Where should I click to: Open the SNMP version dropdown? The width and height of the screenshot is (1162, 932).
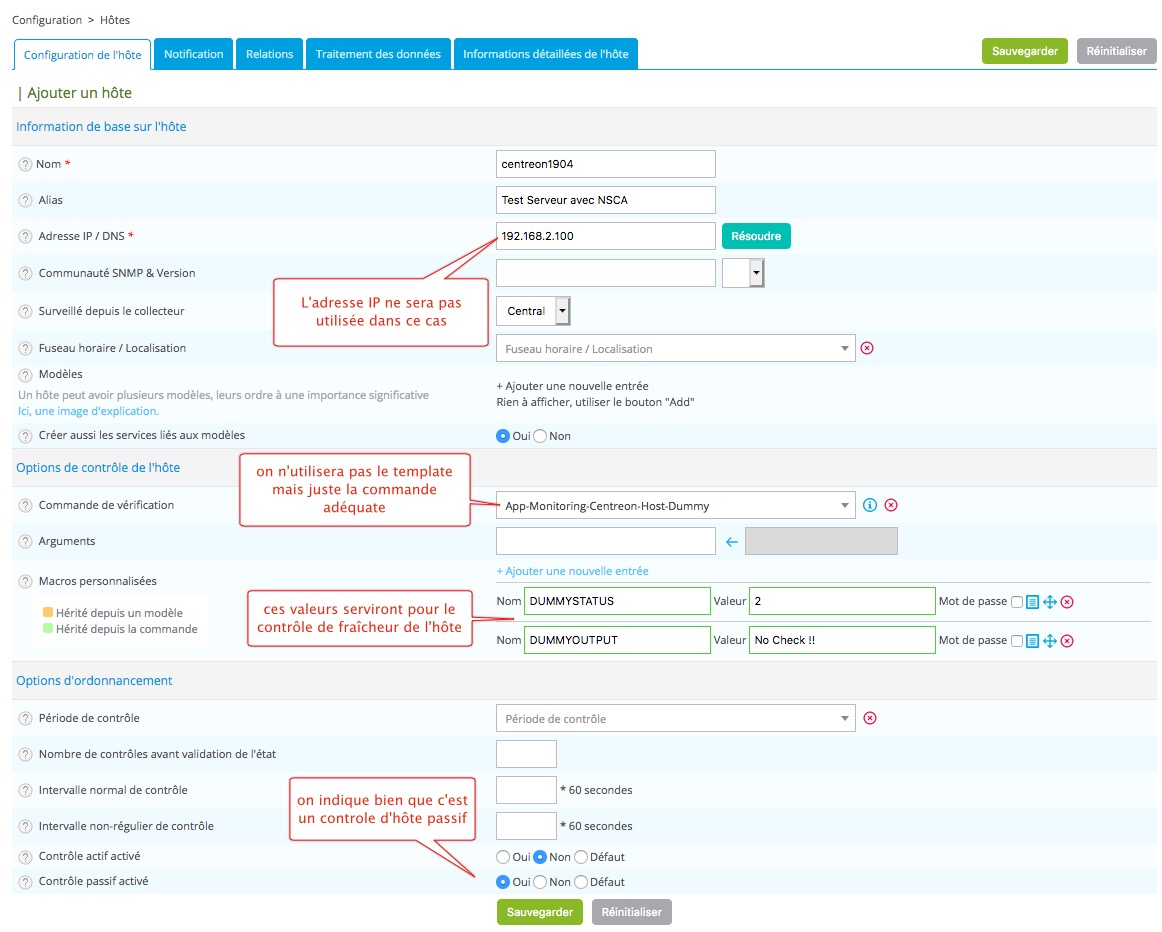(756, 273)
